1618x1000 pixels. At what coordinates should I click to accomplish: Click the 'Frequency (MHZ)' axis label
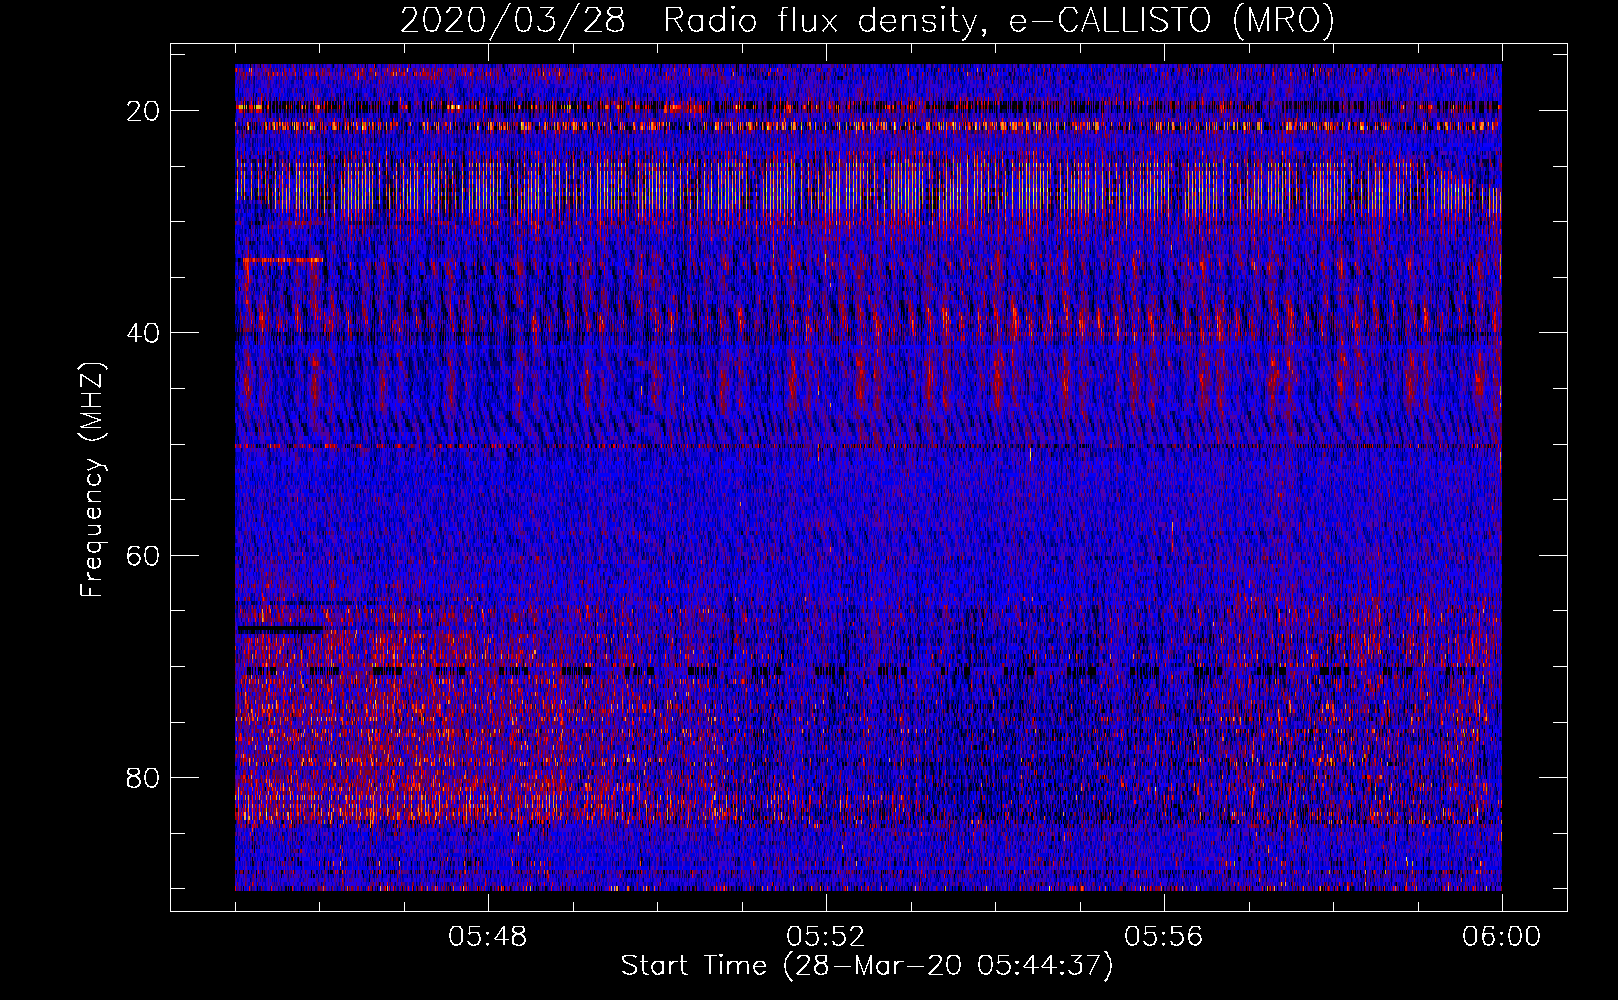[92, 480]
